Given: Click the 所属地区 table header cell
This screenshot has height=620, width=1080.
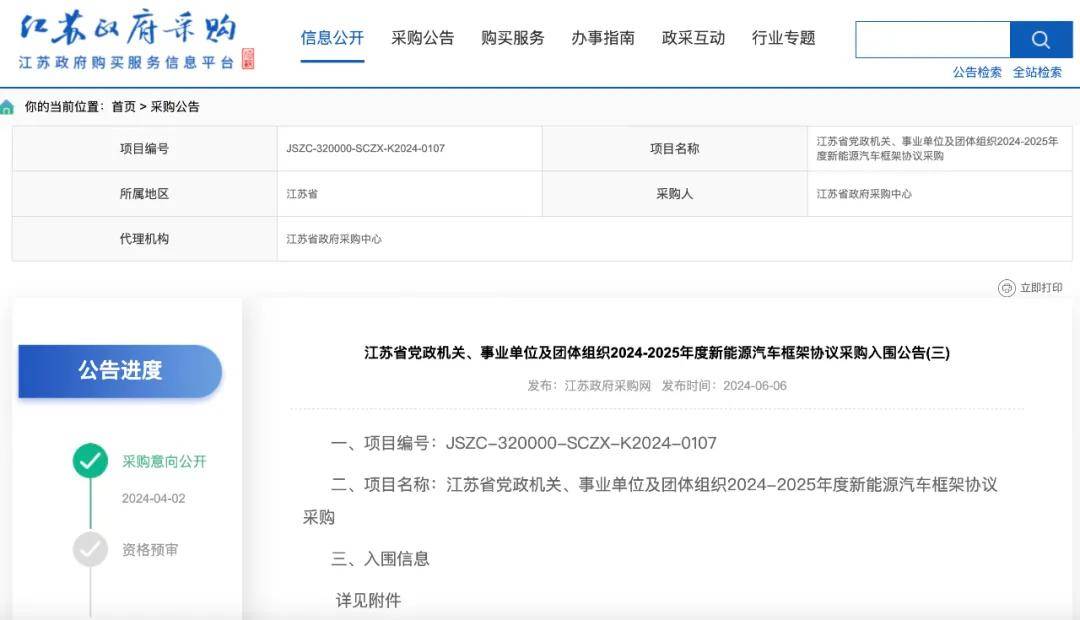Looking at the screenshot, I should (145, 194).
